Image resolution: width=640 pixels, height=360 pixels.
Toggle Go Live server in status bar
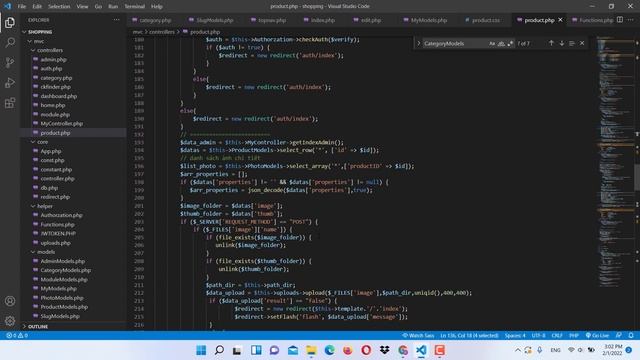click(x=597, y=336)
